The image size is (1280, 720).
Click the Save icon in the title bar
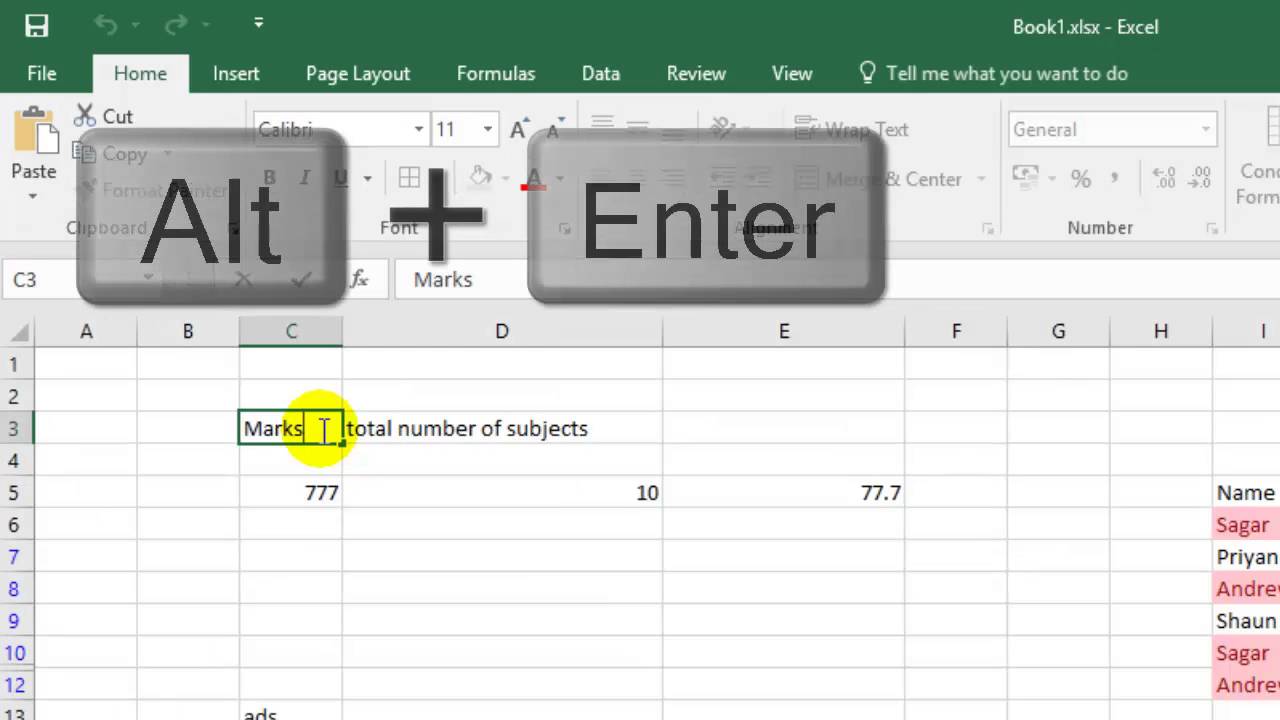coord(37,26)
